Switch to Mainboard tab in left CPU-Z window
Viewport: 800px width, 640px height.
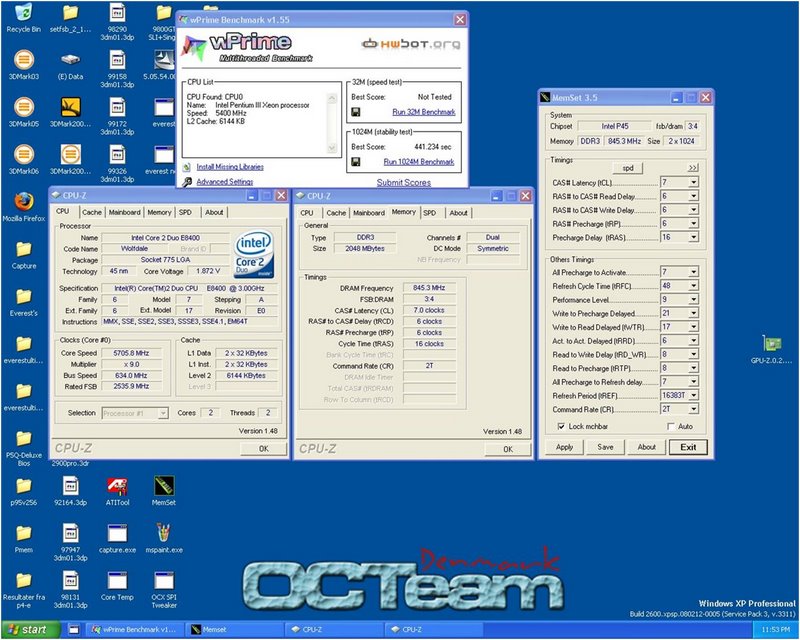click(124, 212)
